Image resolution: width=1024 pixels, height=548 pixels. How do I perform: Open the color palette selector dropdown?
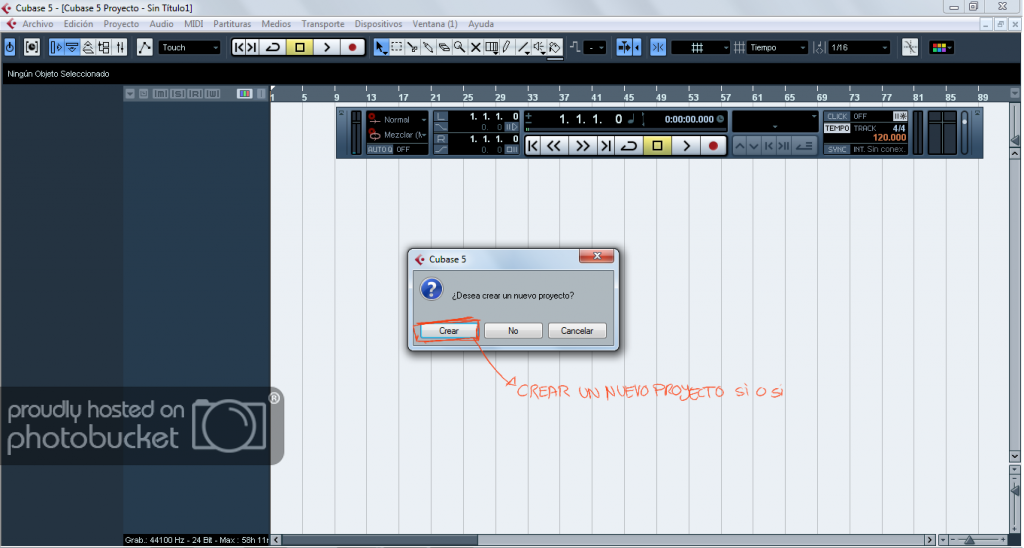pyautogui.click(x=942, y=48)
